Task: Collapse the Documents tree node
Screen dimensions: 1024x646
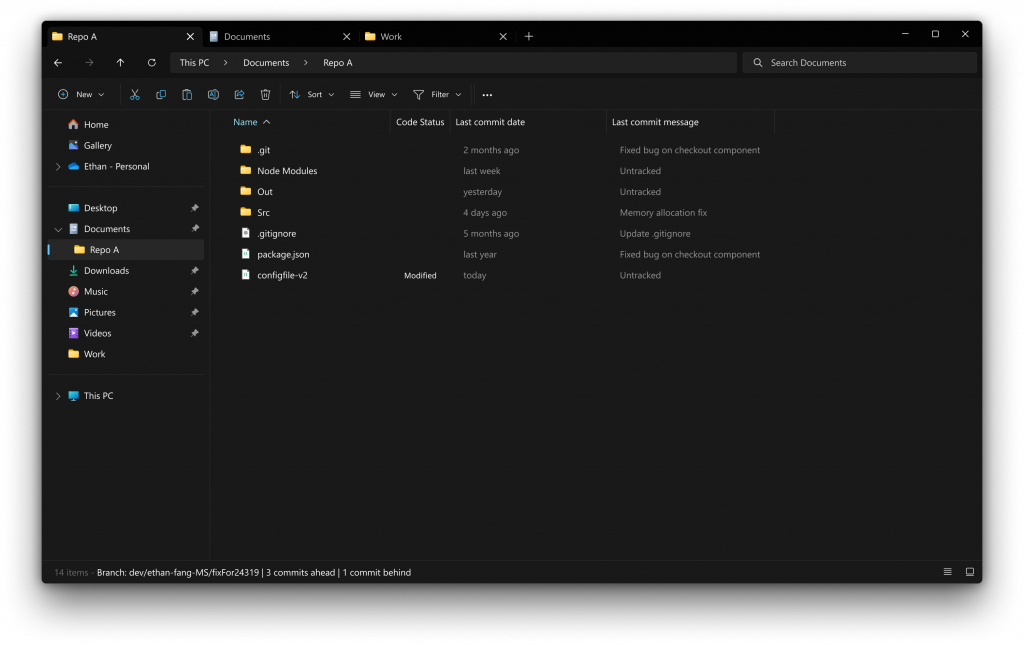Action: tap(57, 230)
